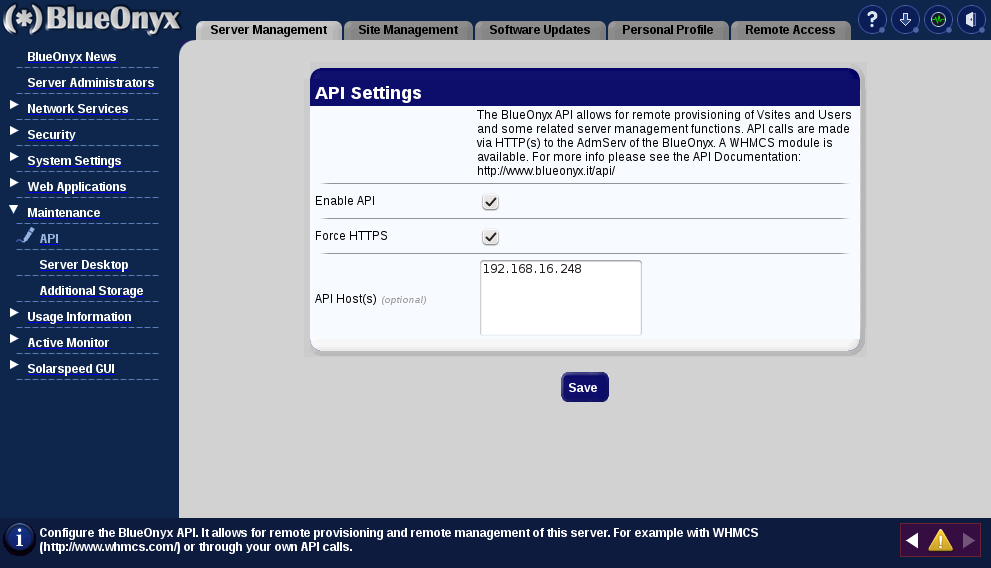Log out using the door icon

click(970, 19)
